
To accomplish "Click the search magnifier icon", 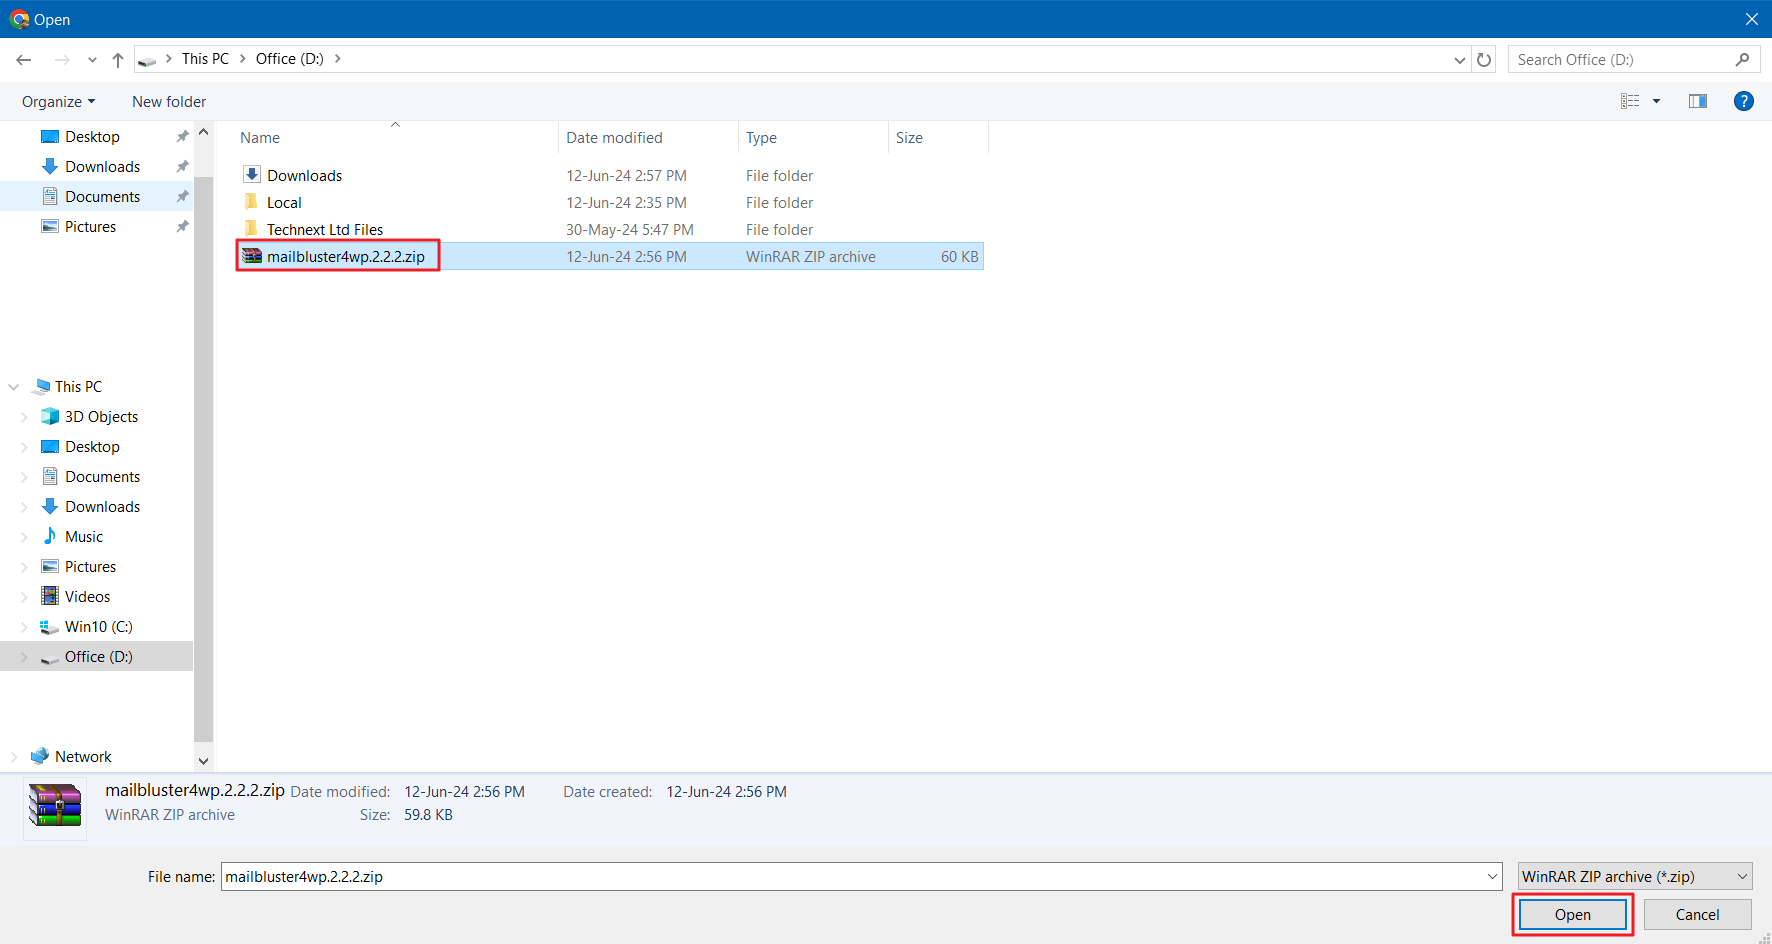I will pyautogui.click(x=1742, y=60).
